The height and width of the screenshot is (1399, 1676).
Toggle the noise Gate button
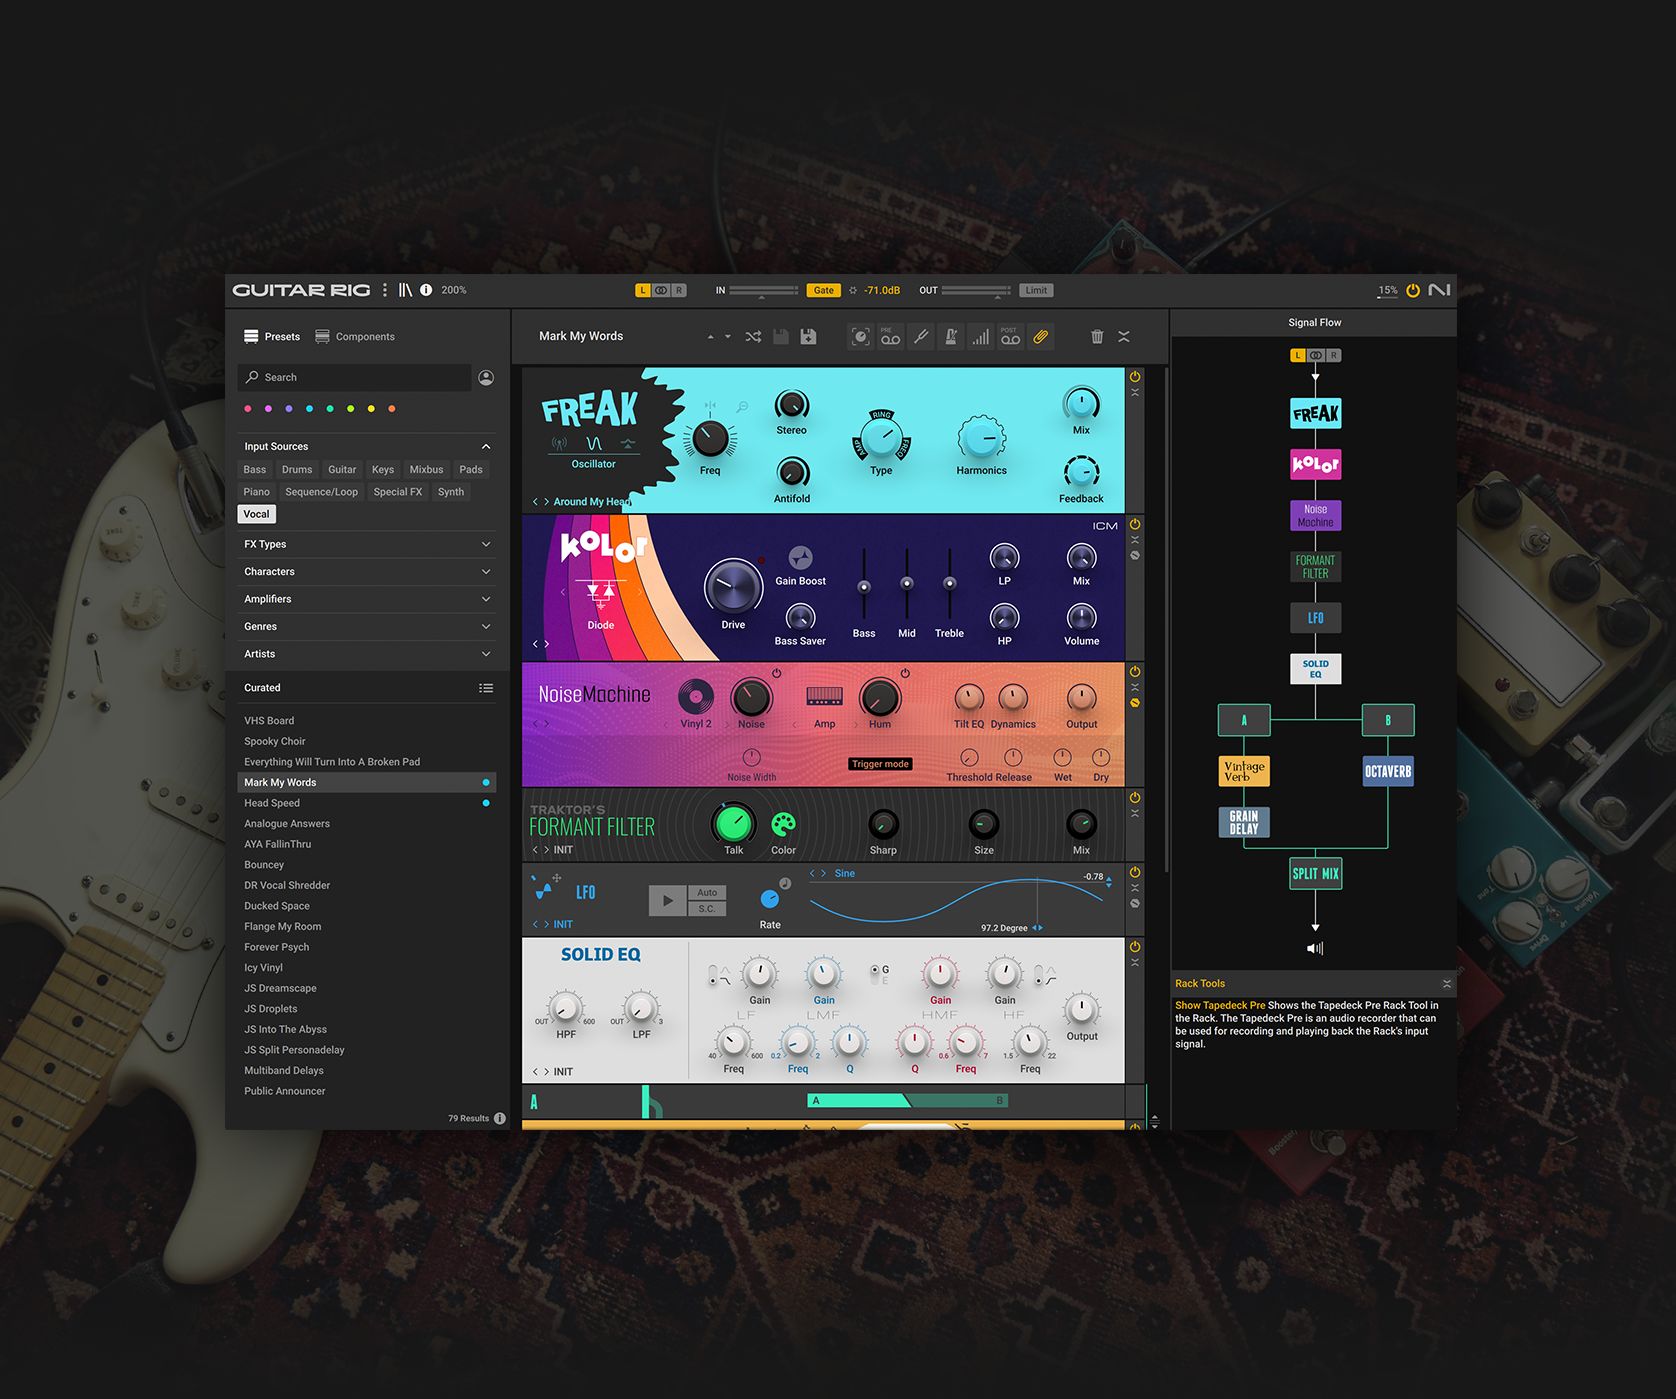[x=823, y=291]
